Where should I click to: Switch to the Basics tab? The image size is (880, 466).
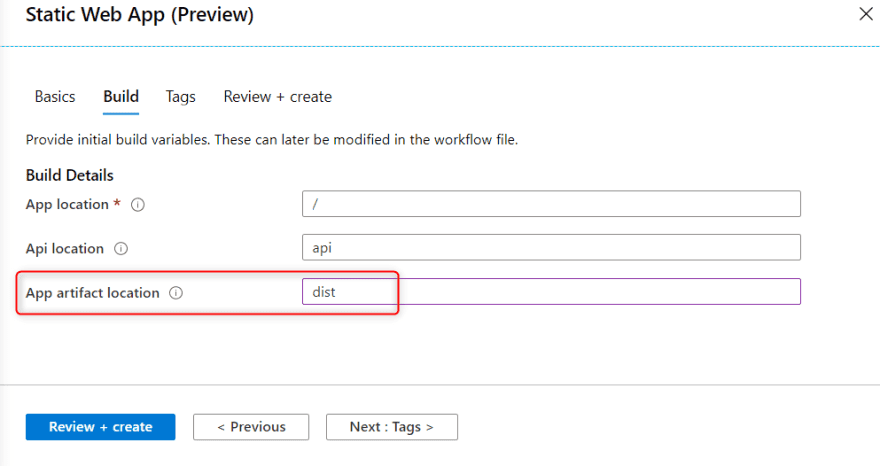point(55,97)
